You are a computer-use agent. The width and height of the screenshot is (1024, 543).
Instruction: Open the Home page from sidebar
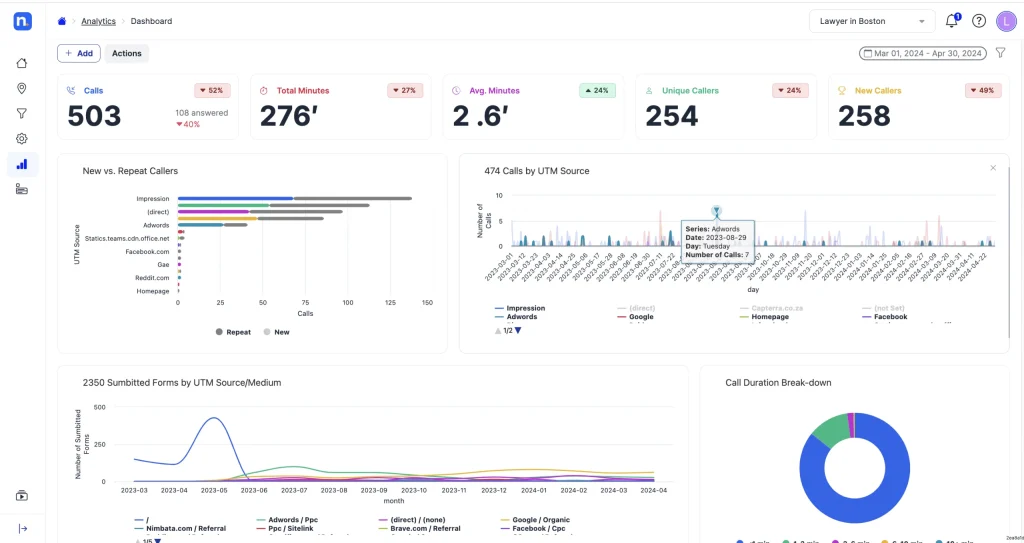22,63
